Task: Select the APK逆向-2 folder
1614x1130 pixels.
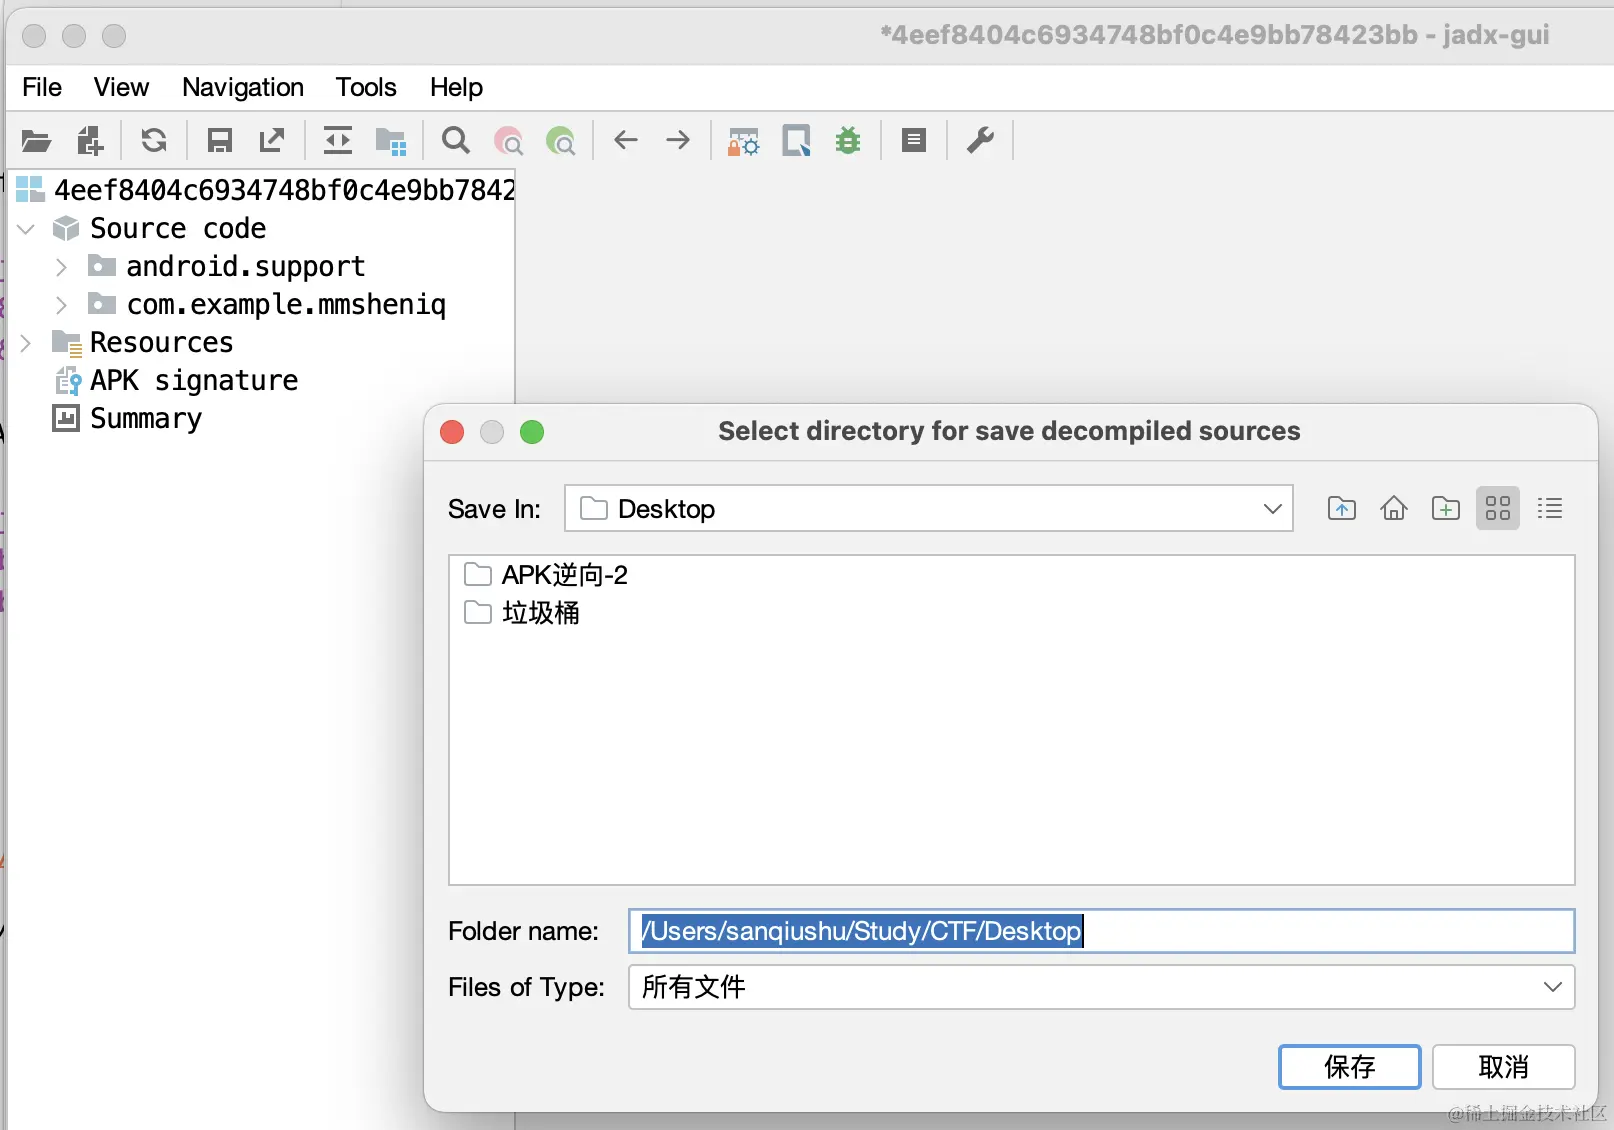Action: click(x=546, y=575)
